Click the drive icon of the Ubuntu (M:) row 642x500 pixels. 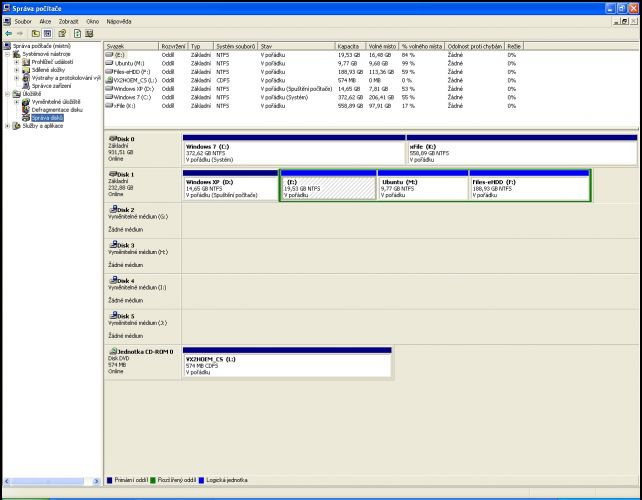tap(109, 63)
